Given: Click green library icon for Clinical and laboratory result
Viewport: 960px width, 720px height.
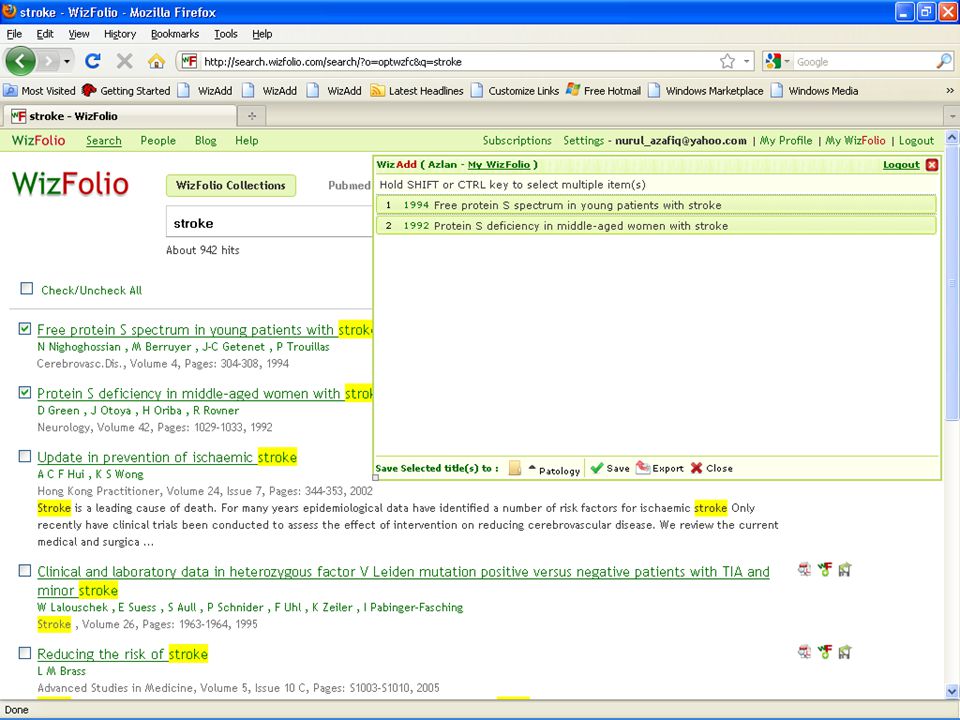Looking at the screenshot, I should (x=845, y=569).
